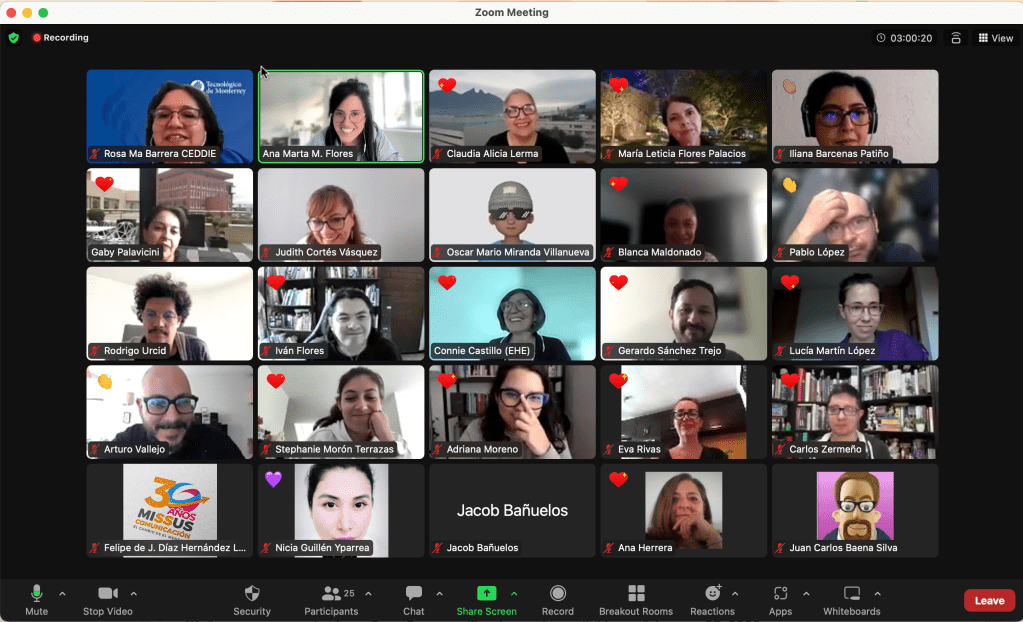Toggle the Record button
This screenshot has width=1023, height=622.
click(558, 599)
